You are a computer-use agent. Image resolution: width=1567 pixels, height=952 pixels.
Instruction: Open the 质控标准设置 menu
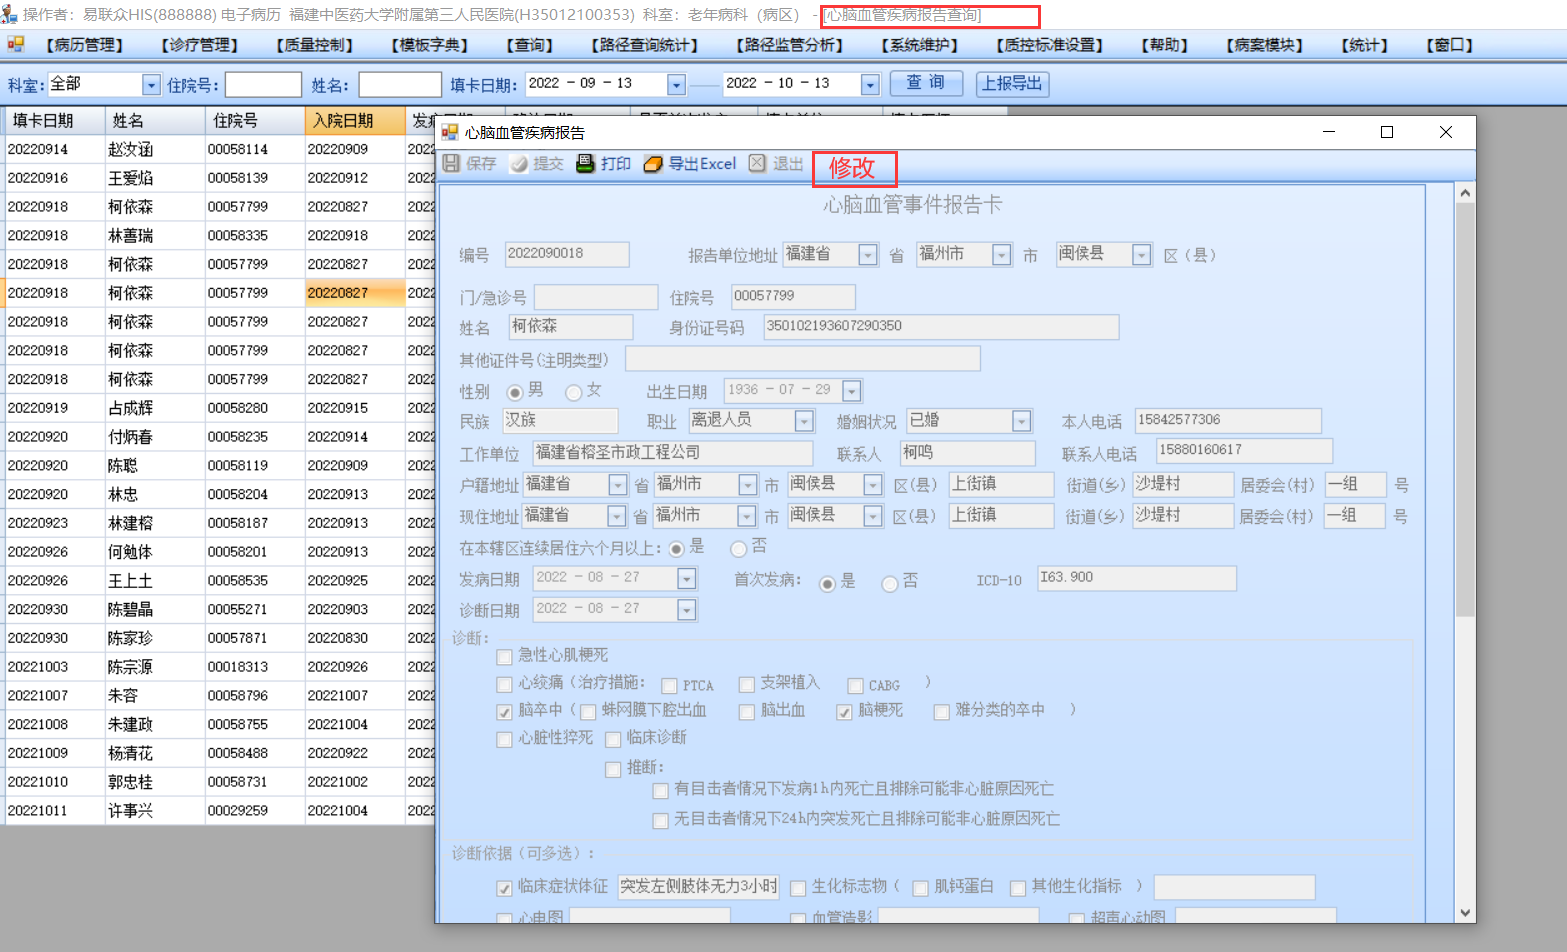point(1050,45)
